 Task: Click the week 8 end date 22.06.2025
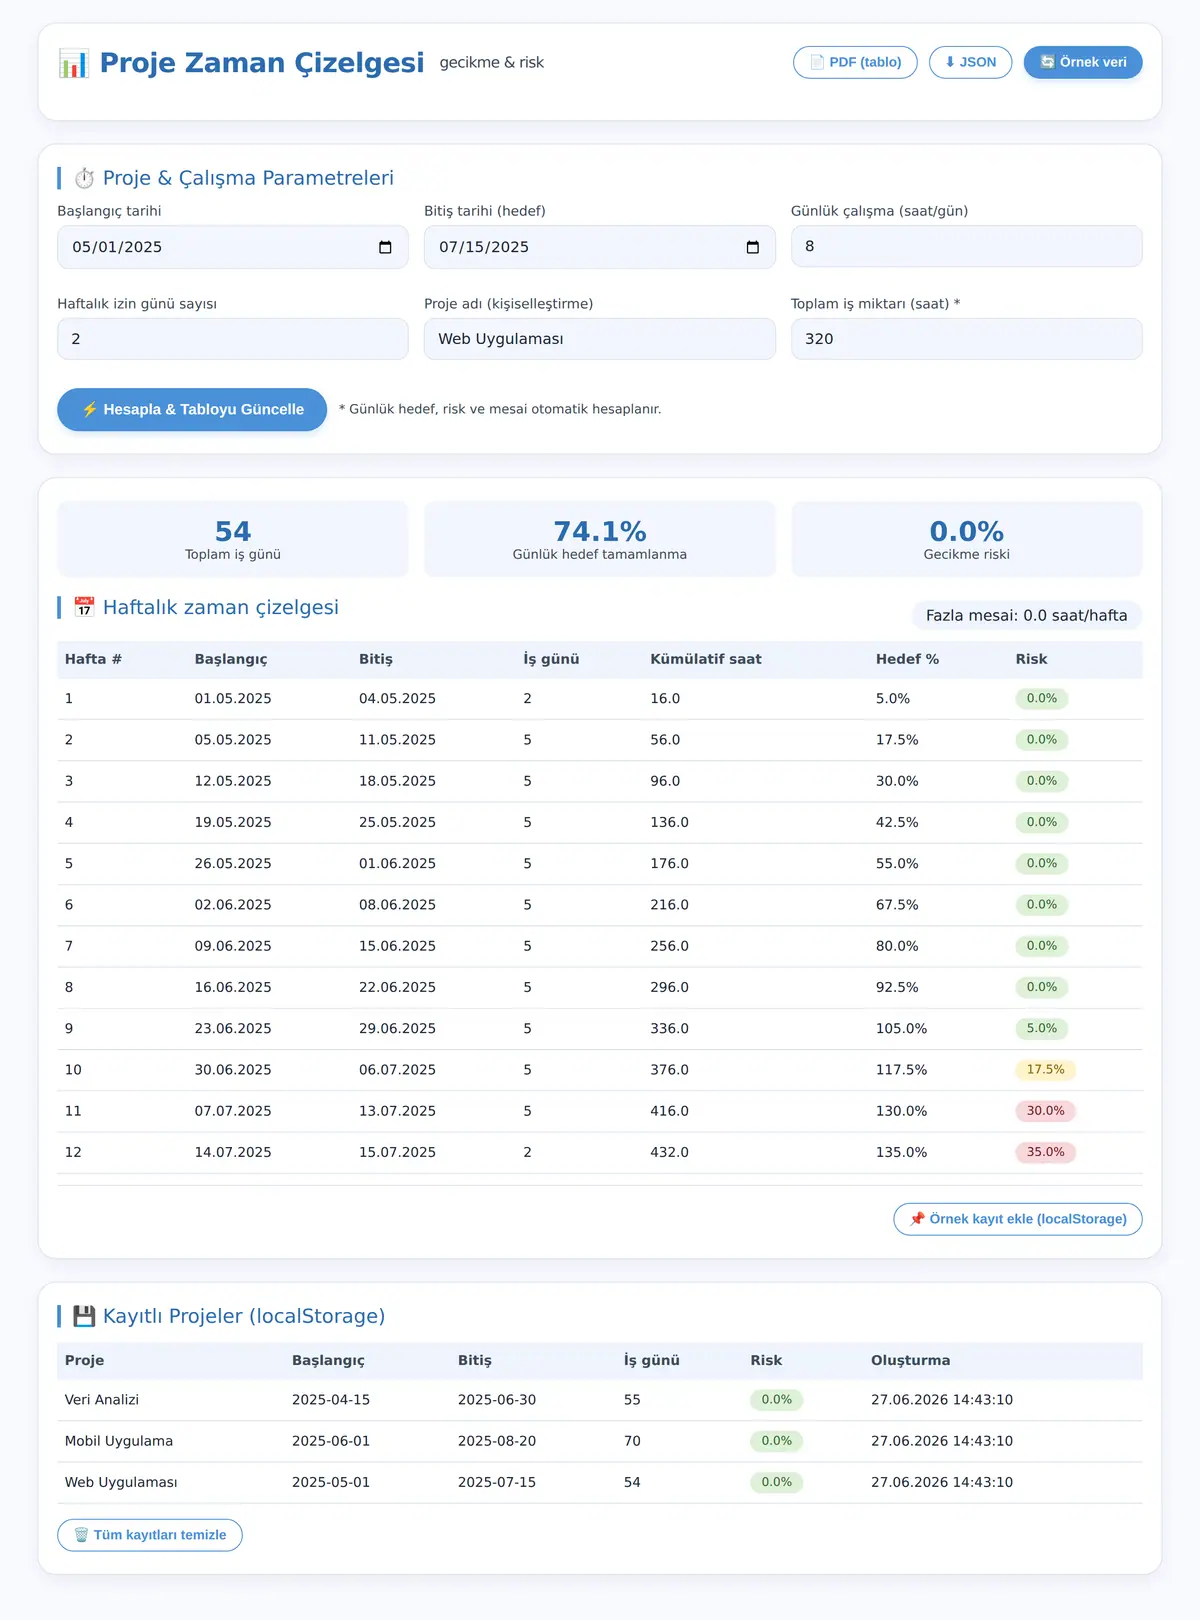pos(397,987)
